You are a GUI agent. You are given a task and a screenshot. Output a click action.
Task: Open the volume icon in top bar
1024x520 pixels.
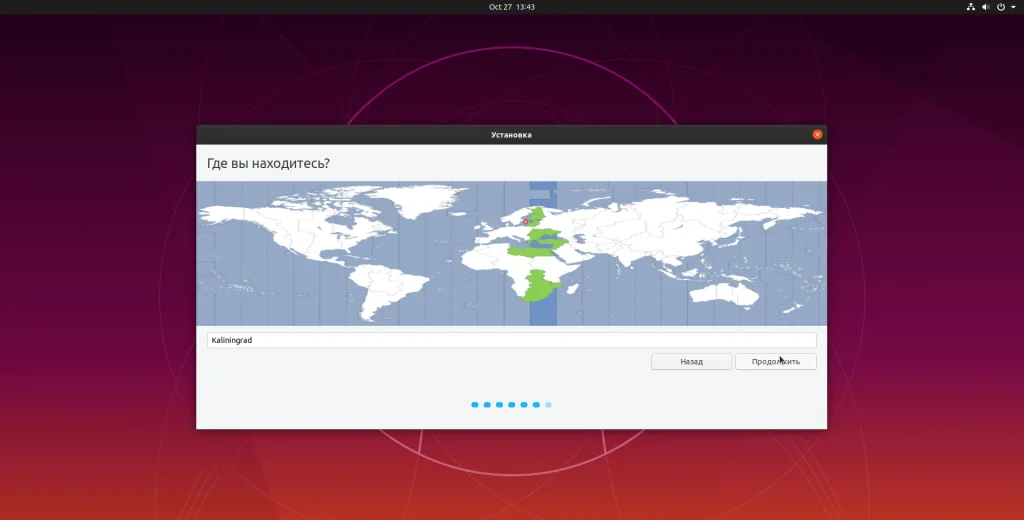coord(985,7)
